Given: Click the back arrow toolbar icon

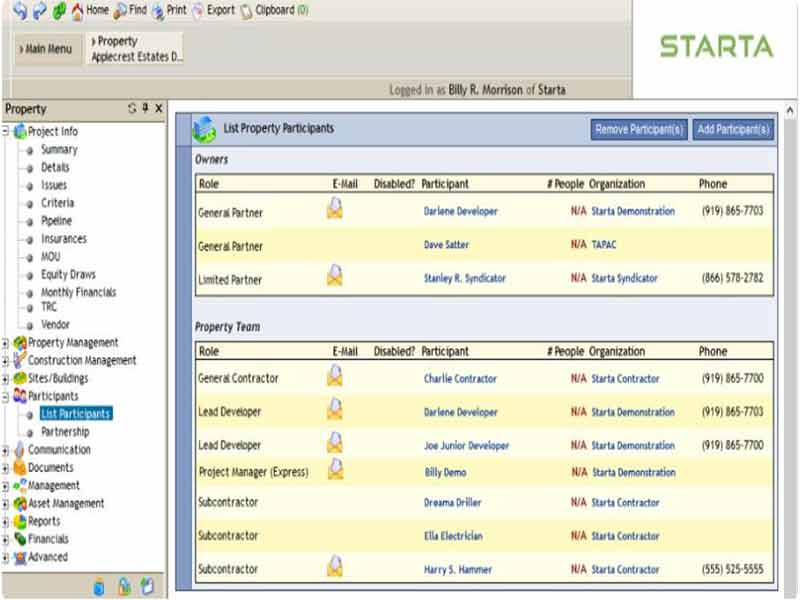Looking at the screenshot, I should tap(20, 10).
